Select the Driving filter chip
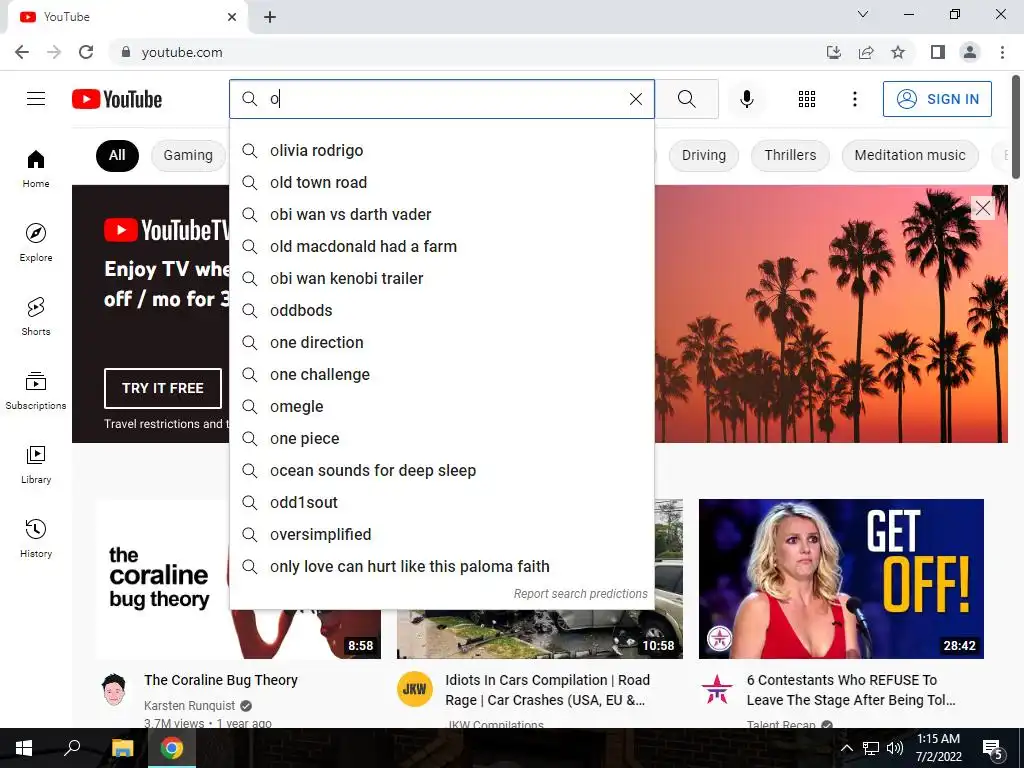 pos(703,155)
